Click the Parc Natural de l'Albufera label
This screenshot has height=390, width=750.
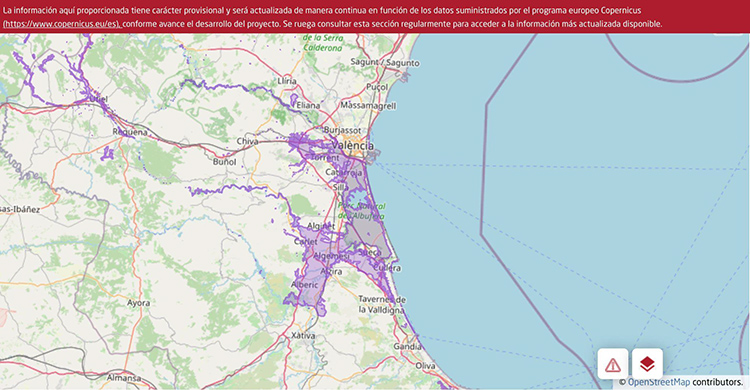(362, 211)
